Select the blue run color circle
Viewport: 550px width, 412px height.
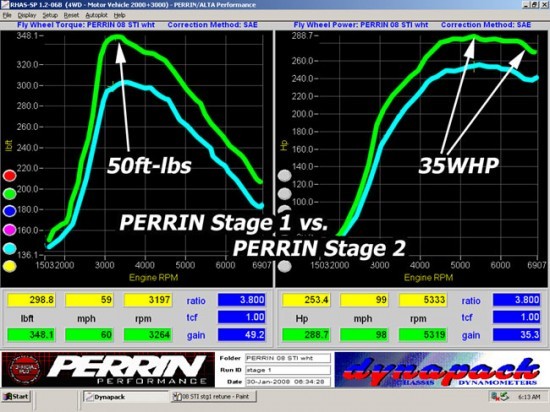[x=9, y=211]
